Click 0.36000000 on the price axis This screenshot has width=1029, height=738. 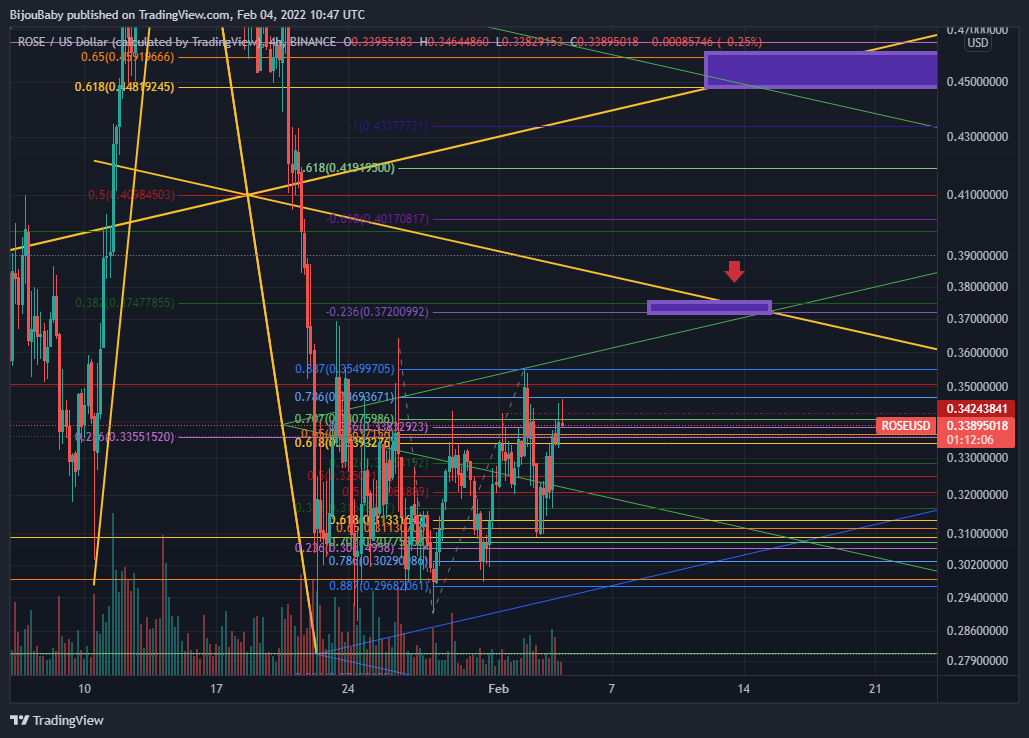coord(977,353)
